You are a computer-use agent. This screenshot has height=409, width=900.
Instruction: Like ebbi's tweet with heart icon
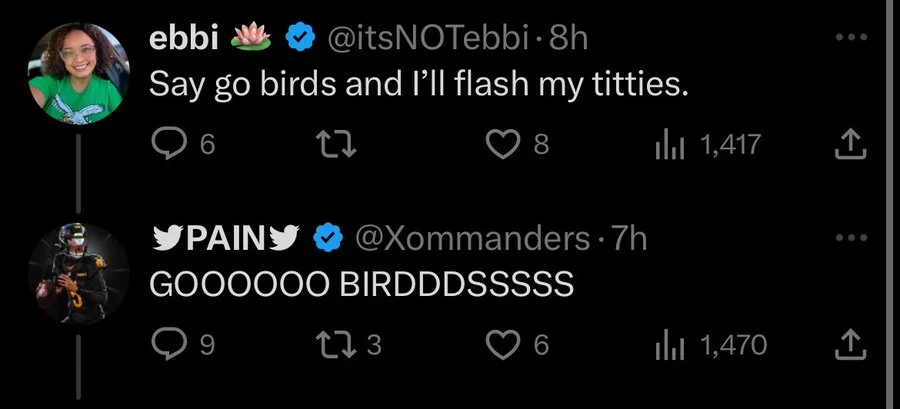point(503,145)
